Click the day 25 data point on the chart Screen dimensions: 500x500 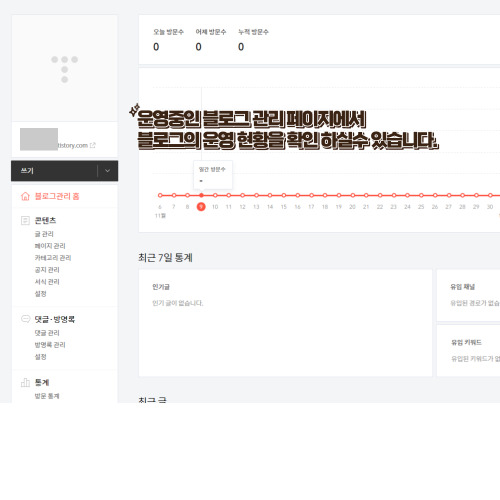click(x=421, y=195)
